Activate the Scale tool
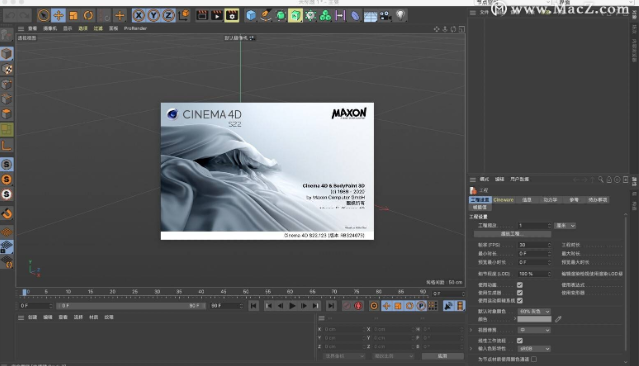 [73, 15]
